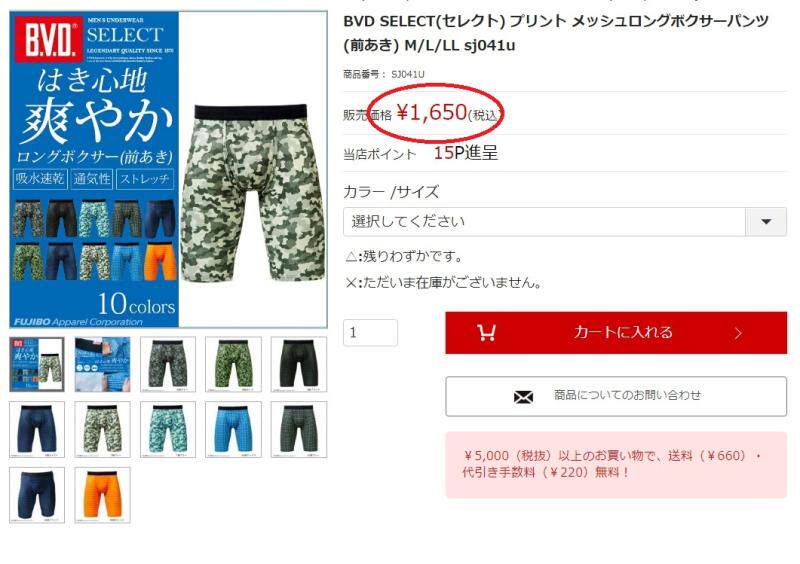The height and width of the screenshot is (564, 800).
Task: Select the orange boxer thumbnail
Action: [103, 495]
